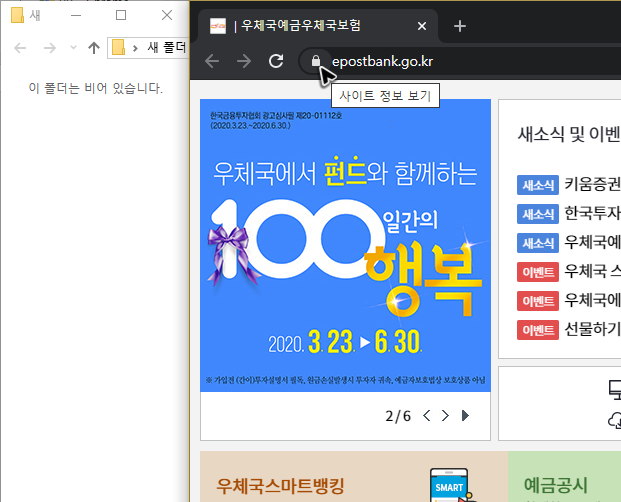The height and width of the screenshot is (502, 621).
Task: Minimize the File Explorer window
Action: pos(76,15)
